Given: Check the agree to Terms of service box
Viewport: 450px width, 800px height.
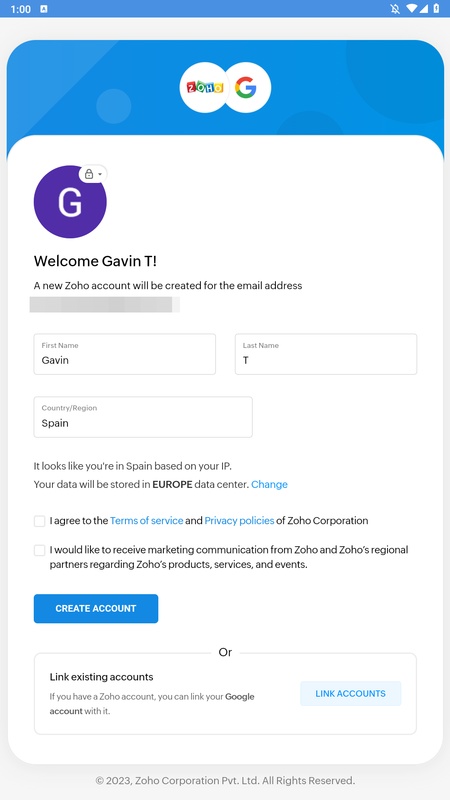Looking at the screenshot, I should pos(39,521).
